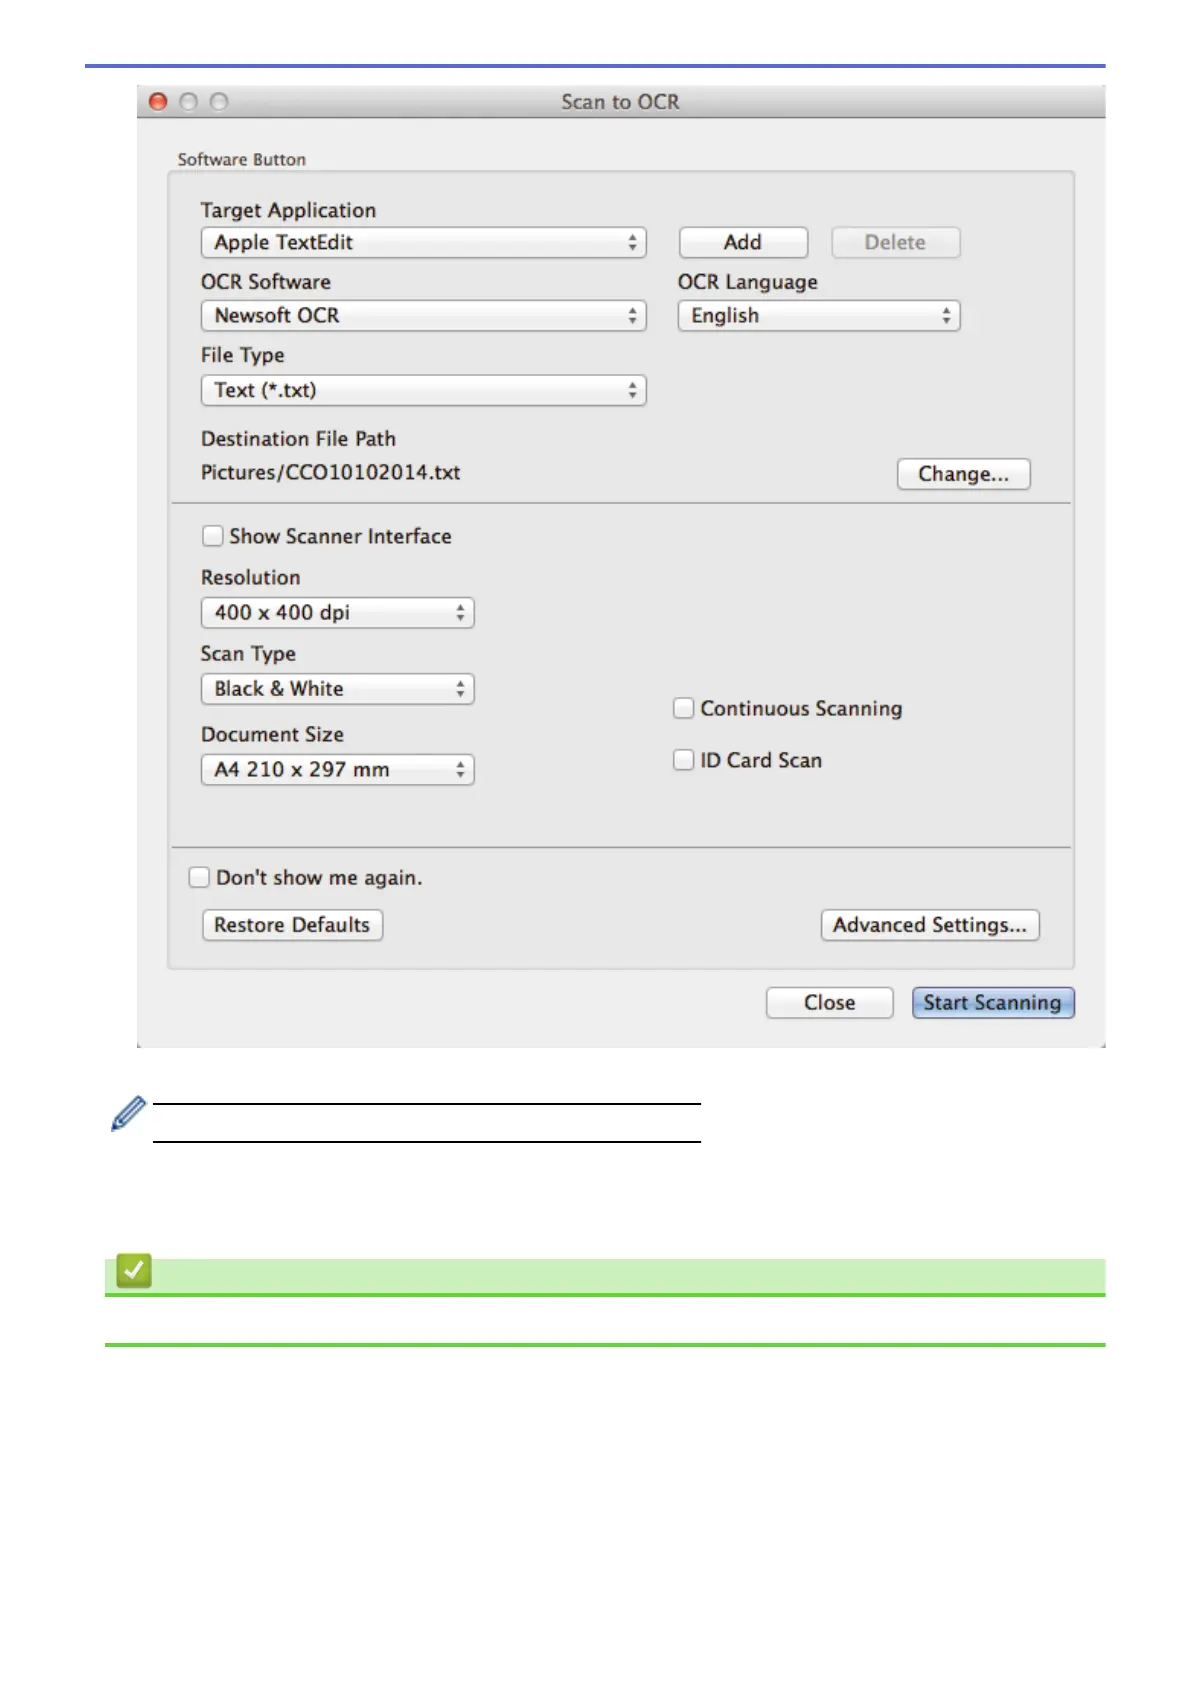Expand the Scan Type dropdown

pyautogui.click(x=337, y=689)
